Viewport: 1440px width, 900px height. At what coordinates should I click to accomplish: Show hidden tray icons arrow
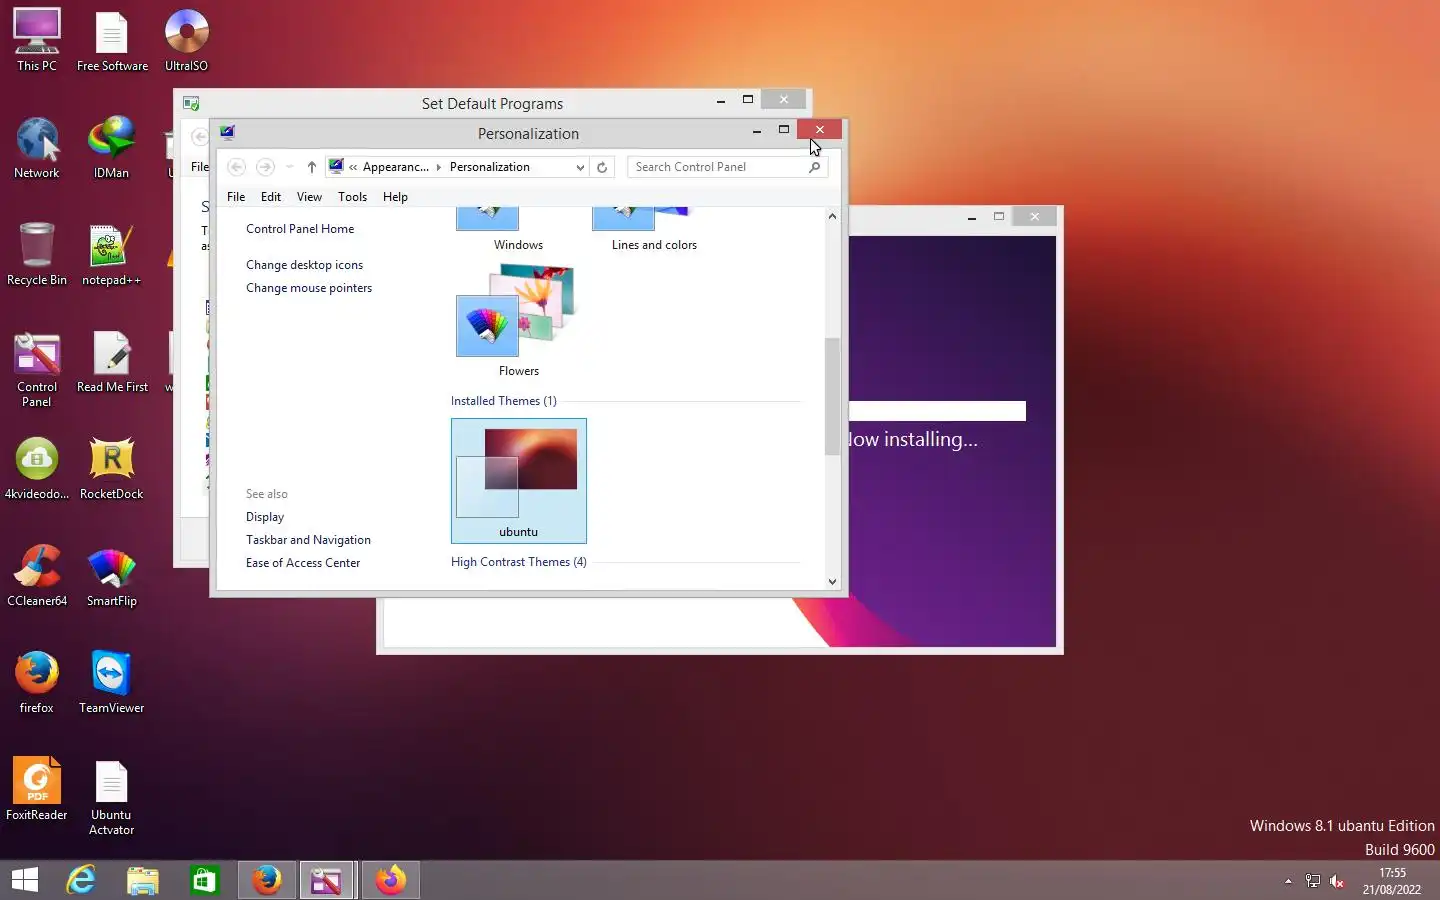(x=1288, y=881)
